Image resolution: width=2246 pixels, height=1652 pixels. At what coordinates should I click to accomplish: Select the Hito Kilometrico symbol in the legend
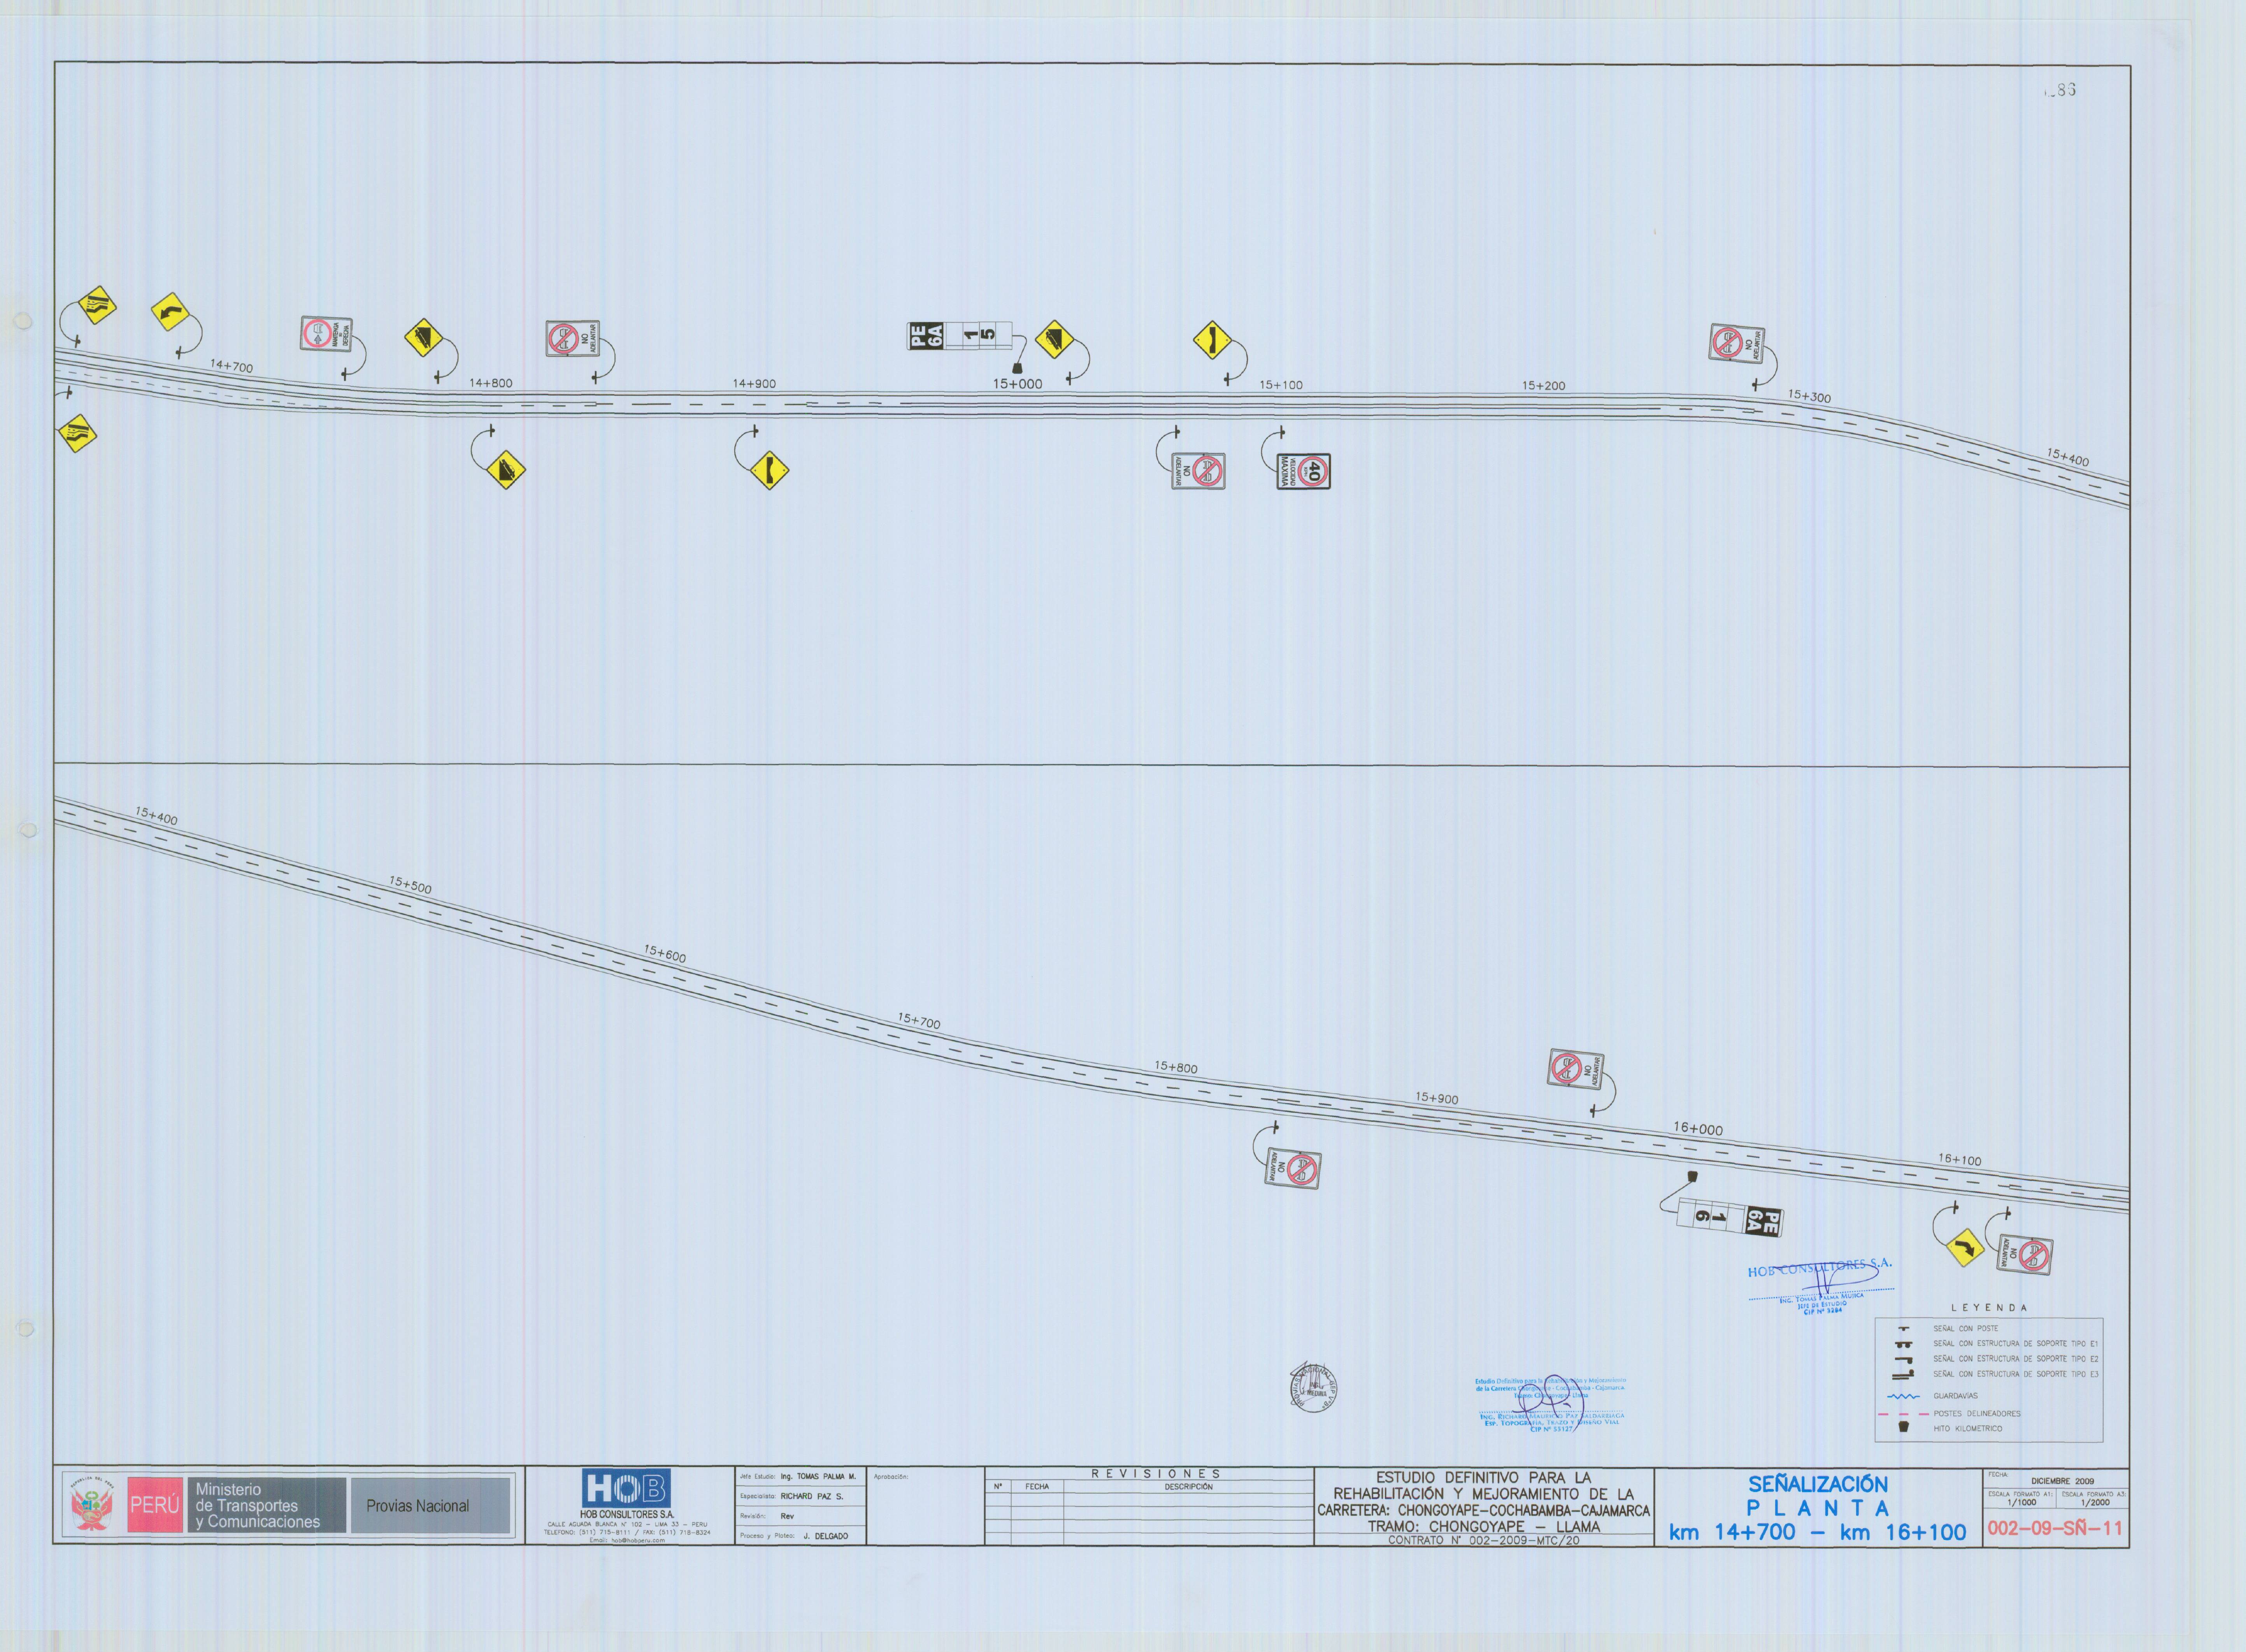pyautogui.click(x=1904, y=1428)
